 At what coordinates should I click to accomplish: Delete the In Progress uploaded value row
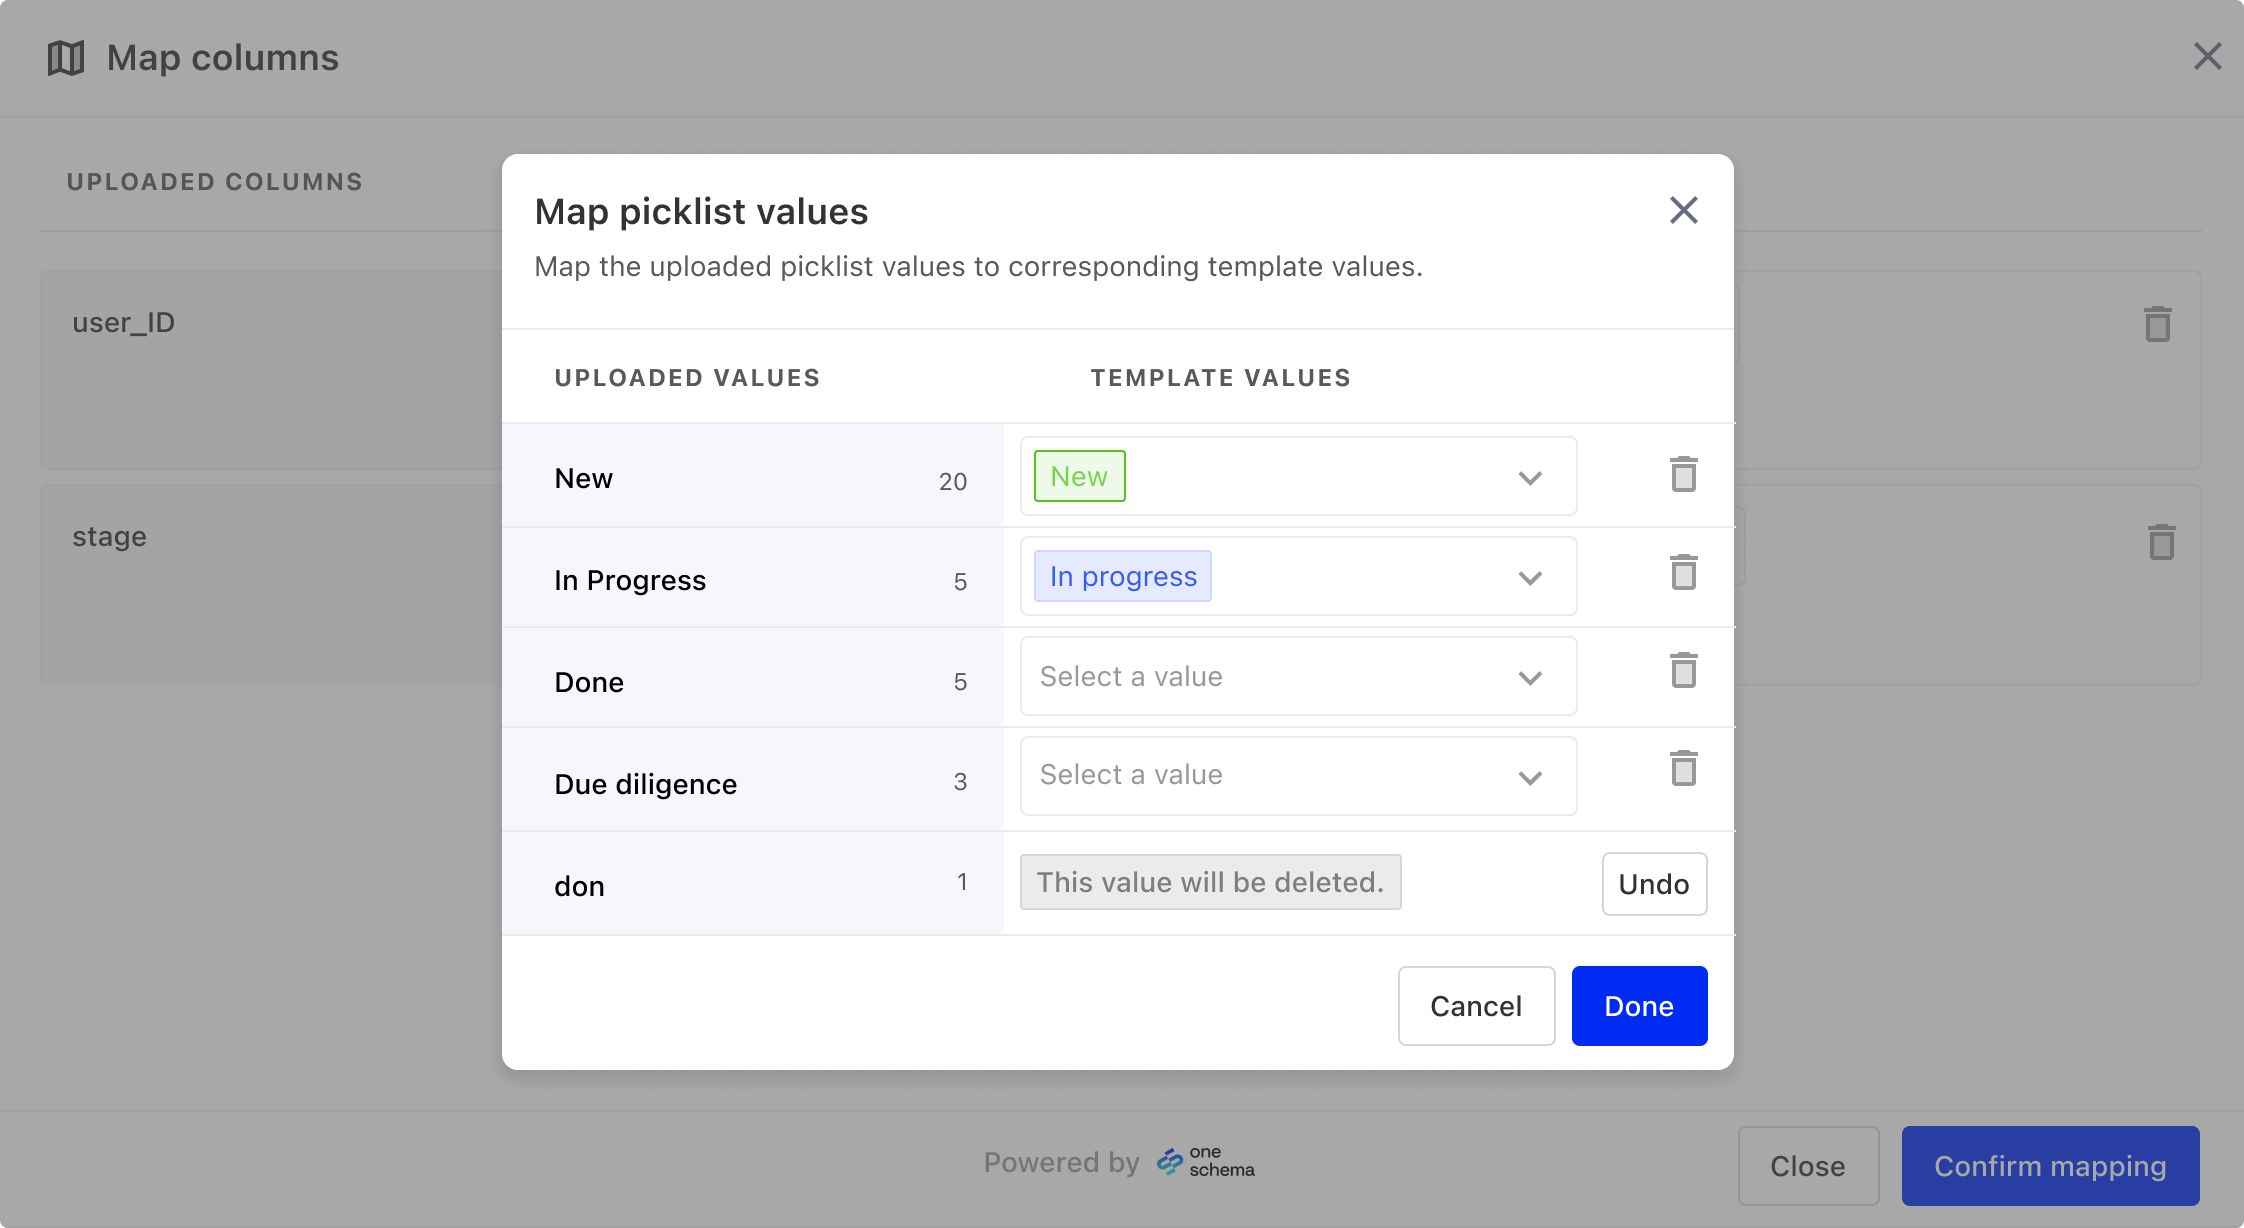pos(1682,573)
